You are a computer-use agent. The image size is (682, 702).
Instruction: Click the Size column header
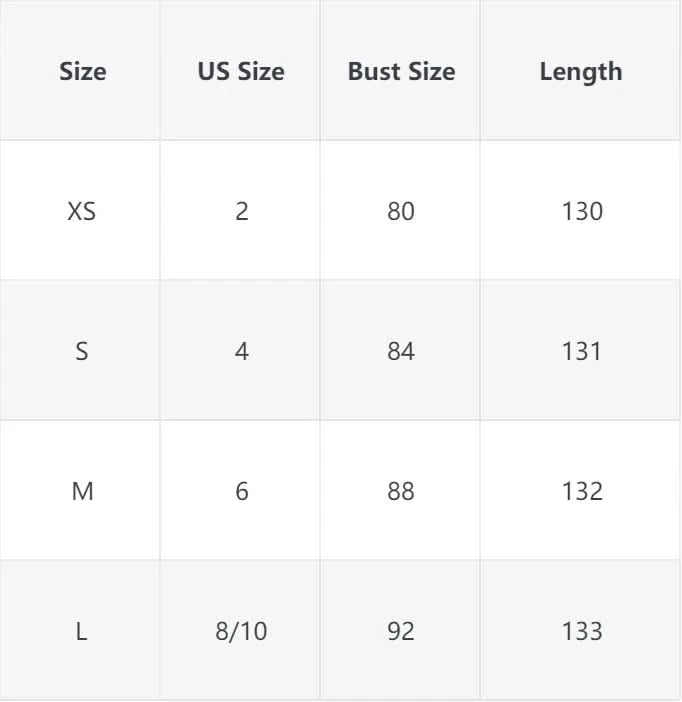tap(82, 72)
